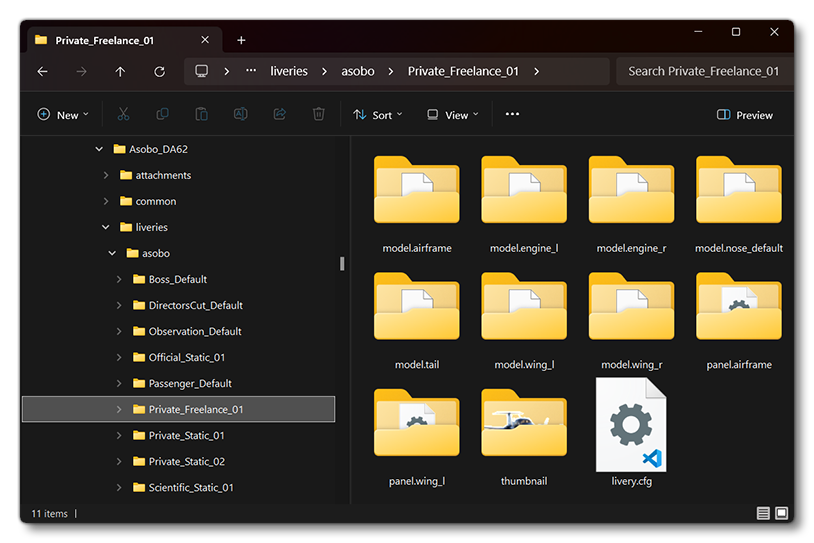Click asobo in the address breadcrumb

pyautogui.click(x=358, y=71)
